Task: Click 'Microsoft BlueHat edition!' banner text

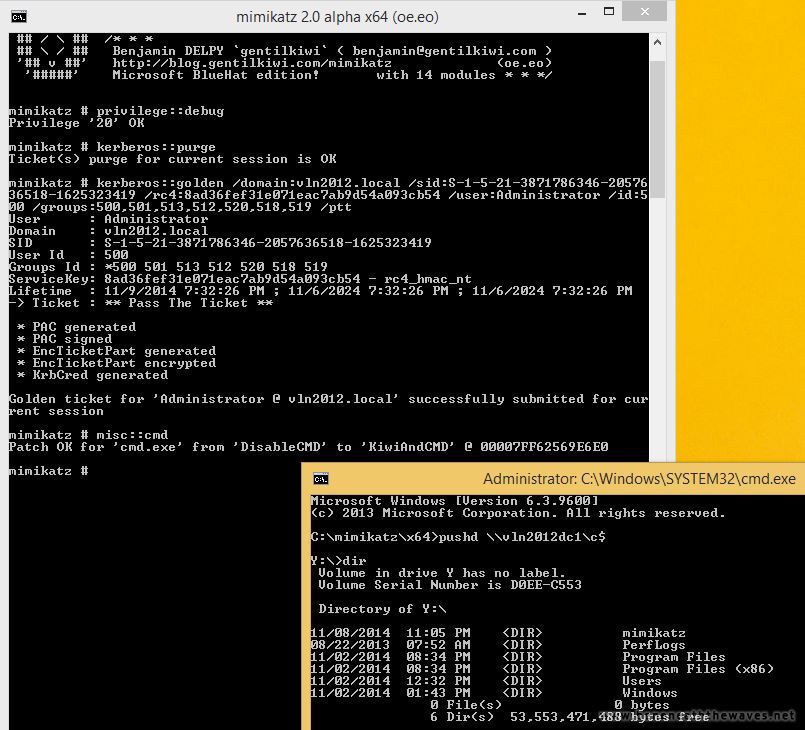Action: coord(216,75)
